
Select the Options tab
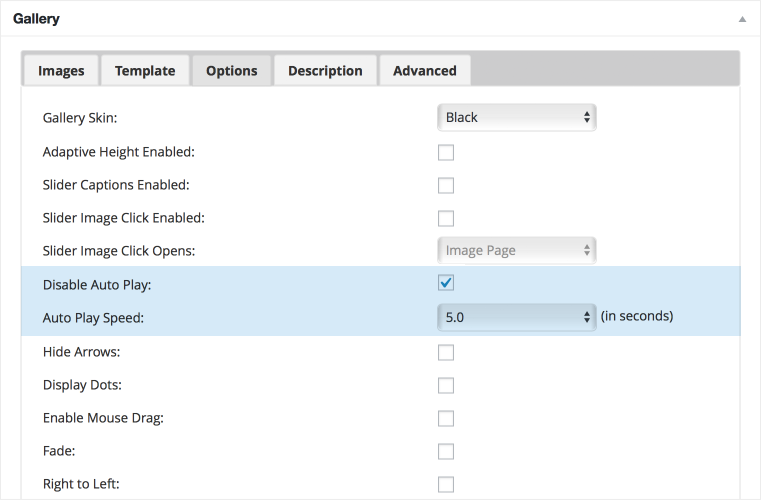[232, 71]
